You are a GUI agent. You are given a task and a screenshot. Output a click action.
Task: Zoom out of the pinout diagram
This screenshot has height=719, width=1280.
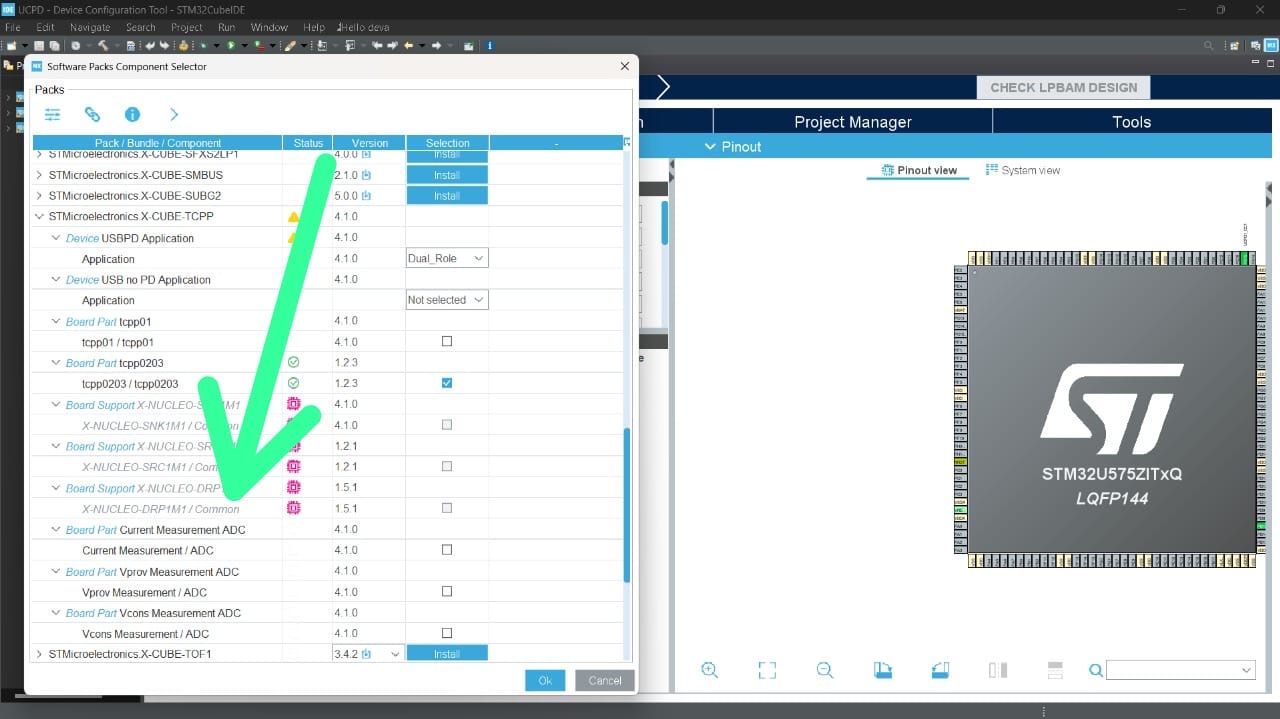825,670
